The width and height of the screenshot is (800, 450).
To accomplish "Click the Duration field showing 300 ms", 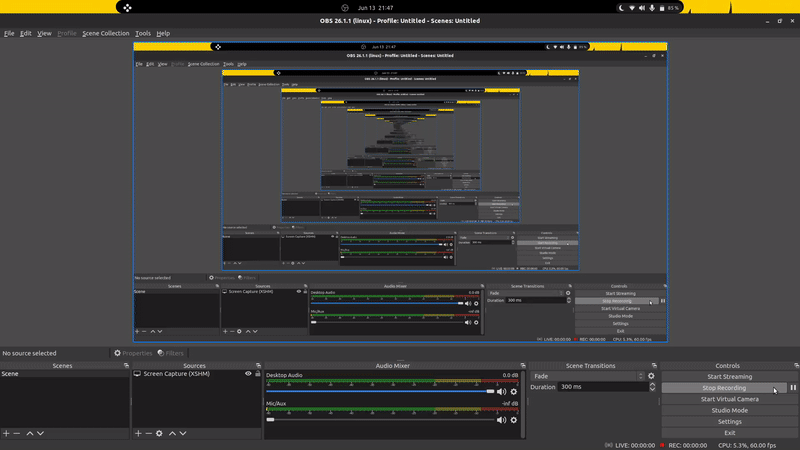I will click(603, 387).
